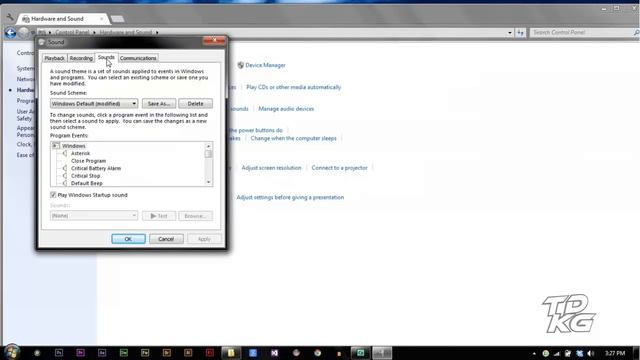Confirm the Sound dialog with OK
The width and height of the screenshot is (640, 360).
(128, 239)
